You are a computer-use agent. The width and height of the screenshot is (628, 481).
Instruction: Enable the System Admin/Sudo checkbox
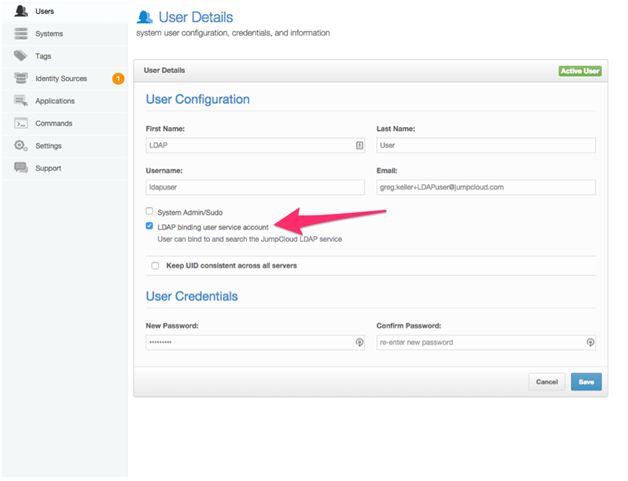[150, 211]
